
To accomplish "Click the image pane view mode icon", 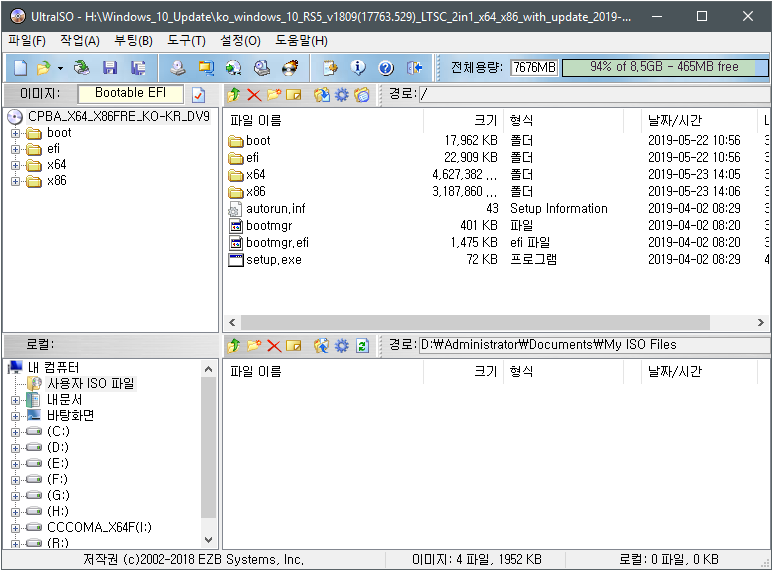I will [x=361, y=95].
